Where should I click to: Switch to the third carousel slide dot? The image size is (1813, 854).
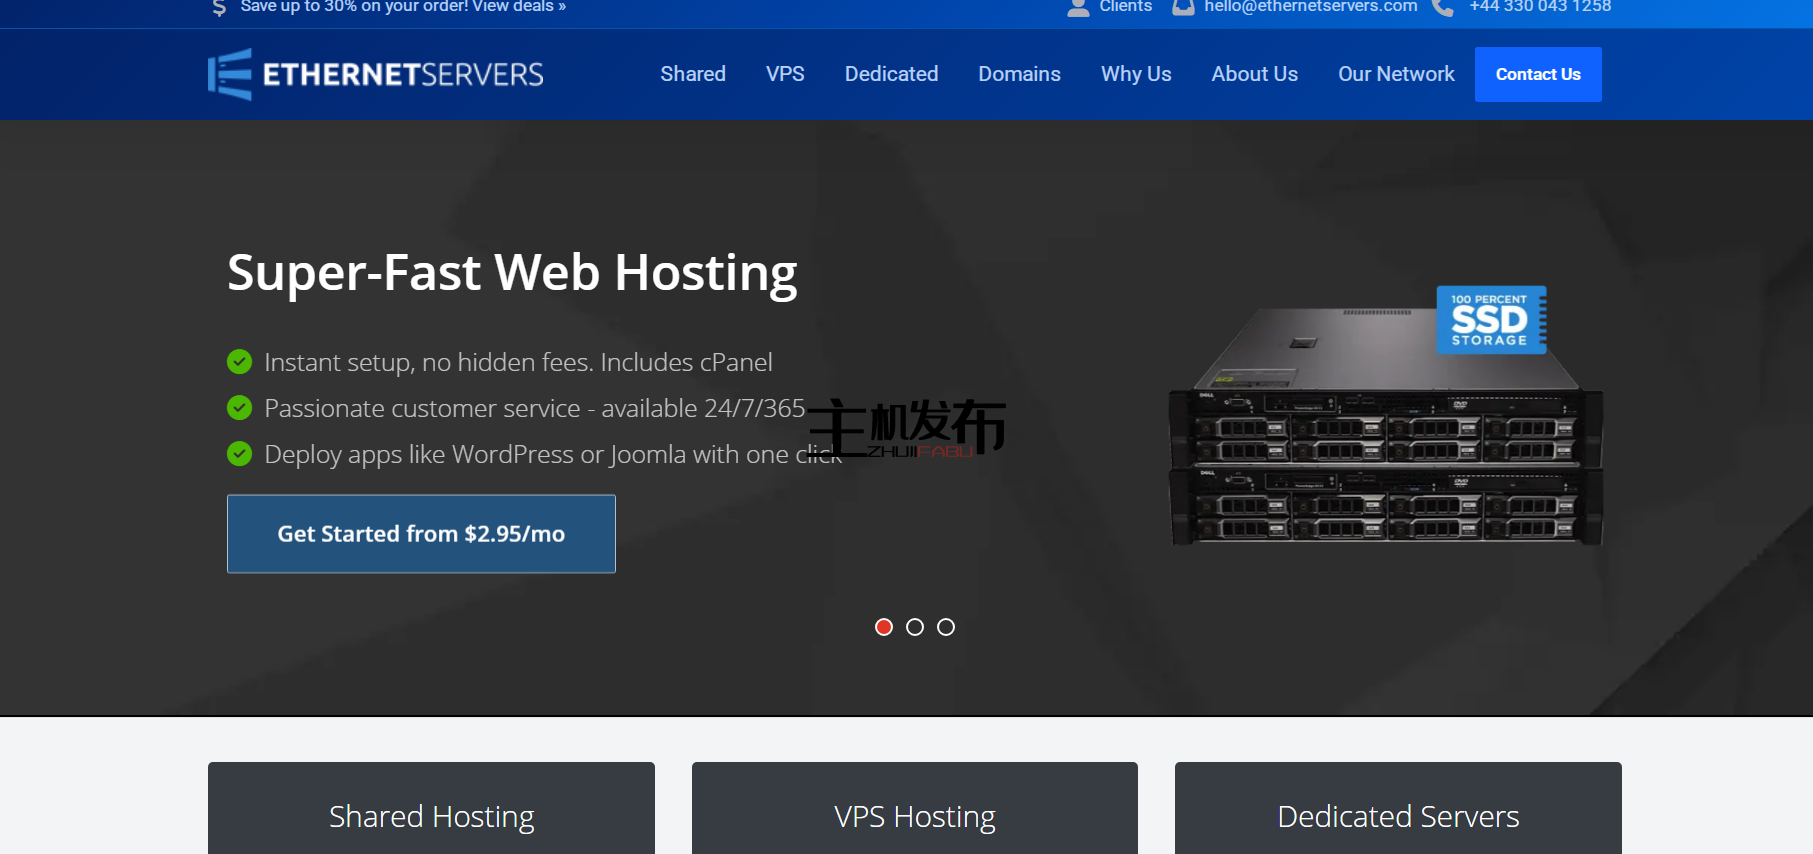946,627
